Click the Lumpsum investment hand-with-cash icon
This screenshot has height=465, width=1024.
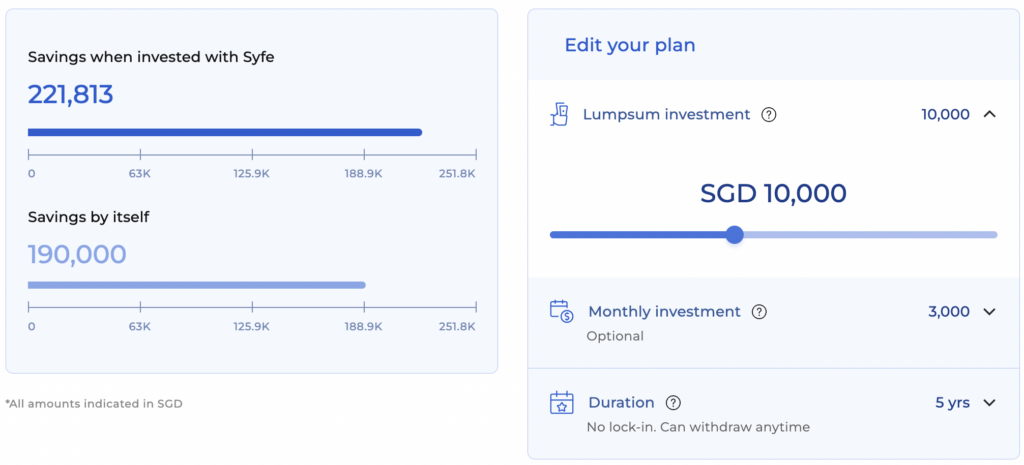pyautogui.click(x=560, y=115)
